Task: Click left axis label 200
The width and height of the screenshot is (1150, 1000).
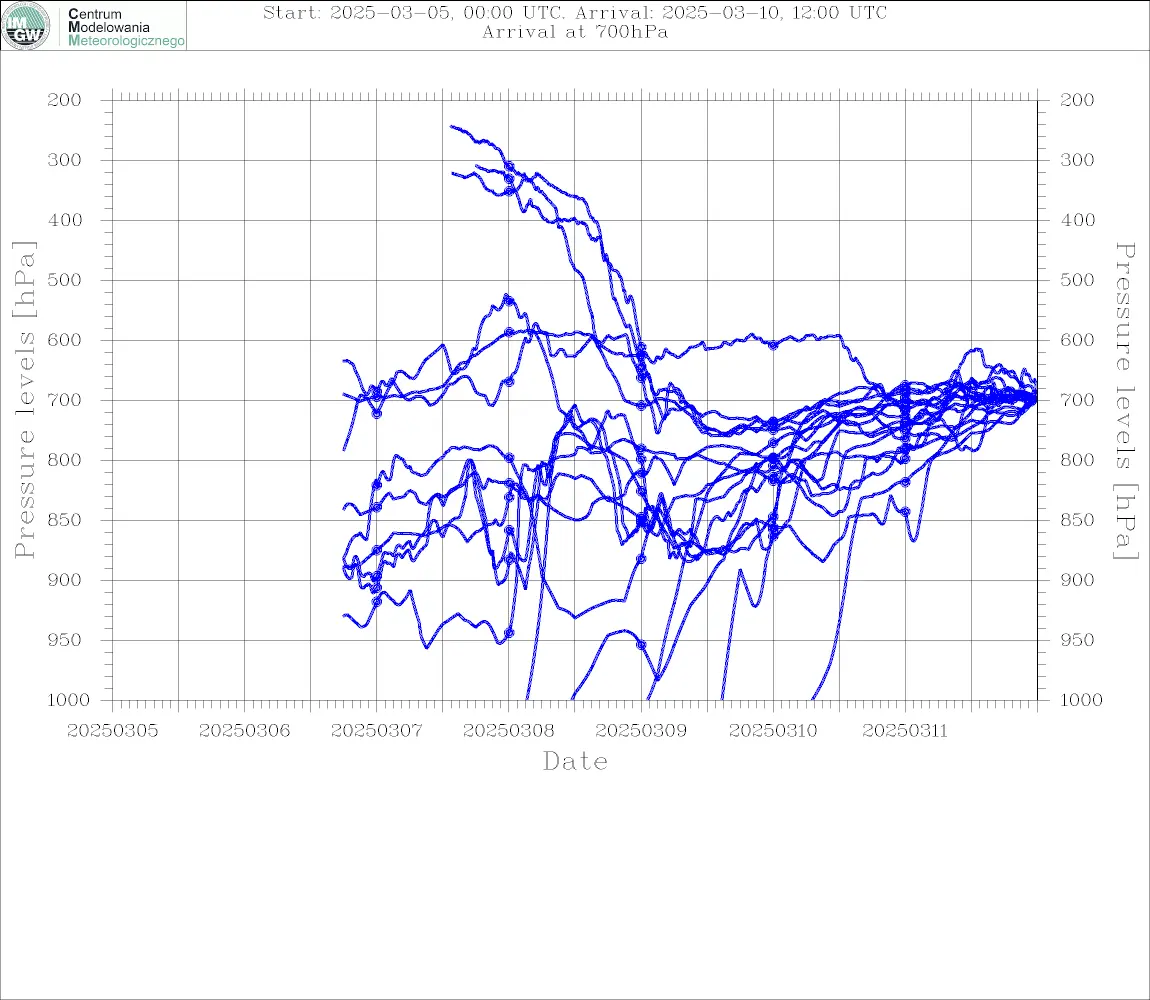Action: click(65, 100)
